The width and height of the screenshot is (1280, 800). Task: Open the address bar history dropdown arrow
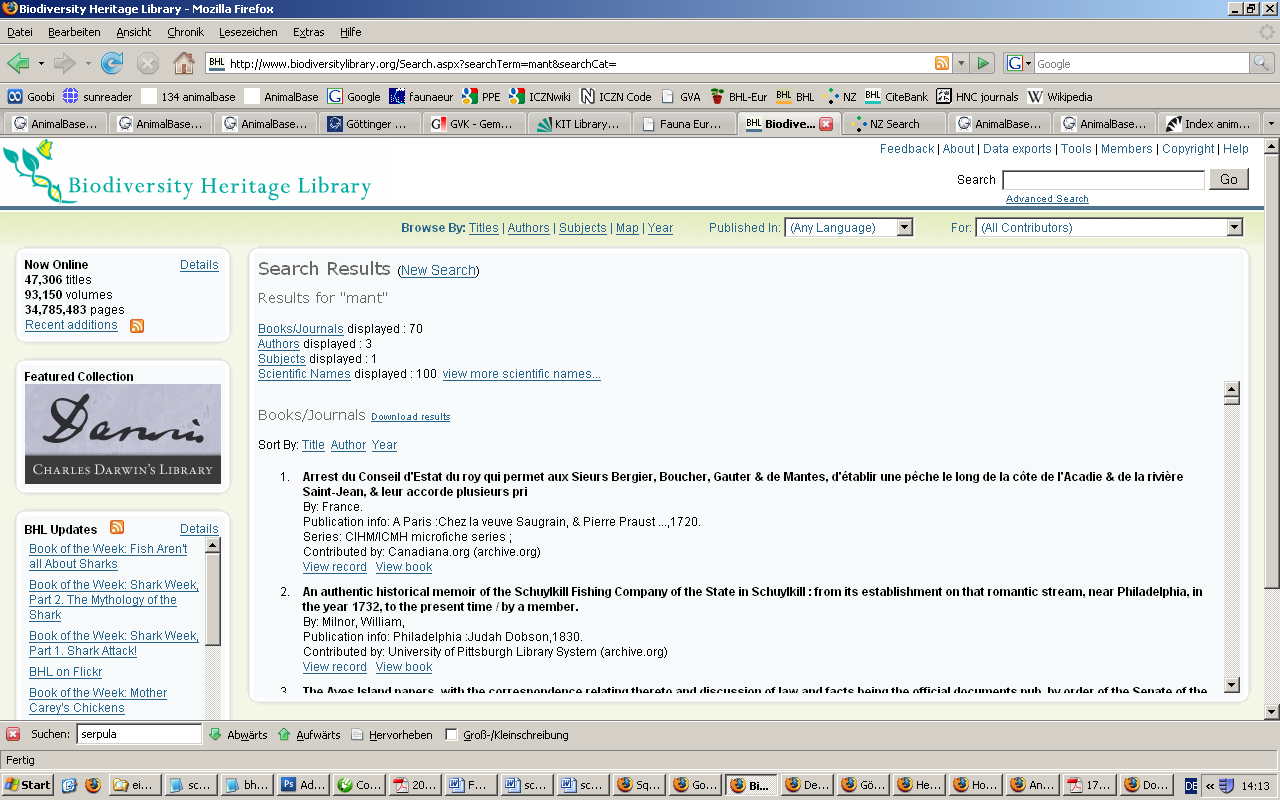coord(961,63)
